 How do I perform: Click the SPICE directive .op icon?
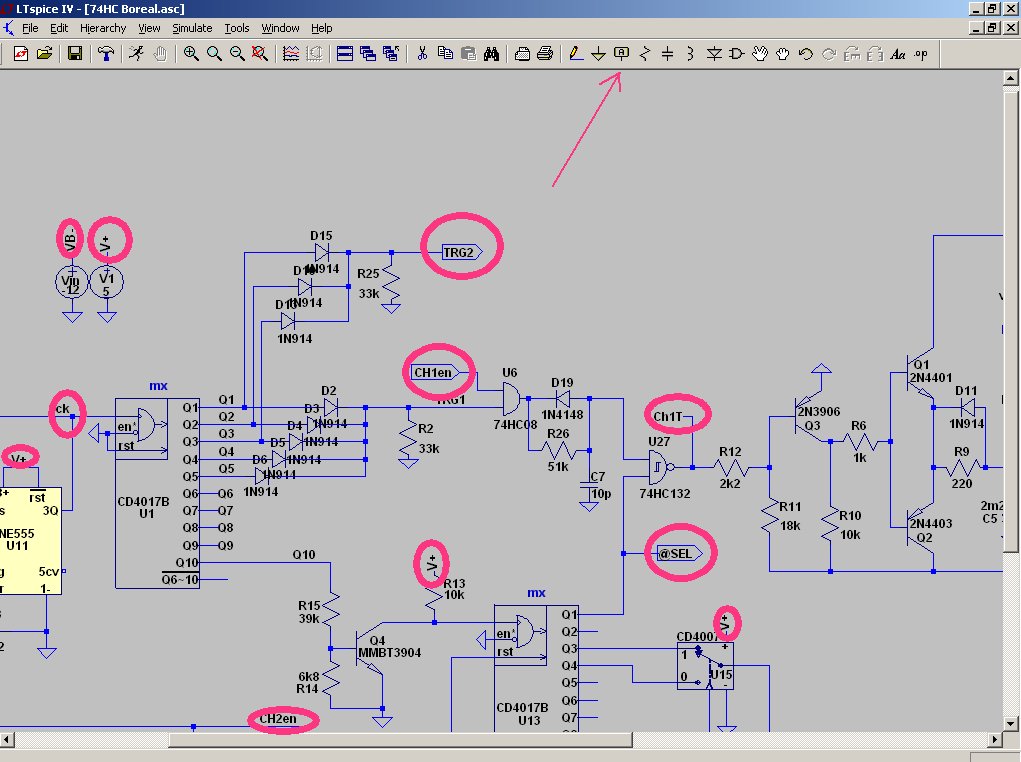[x=921, y=54]
